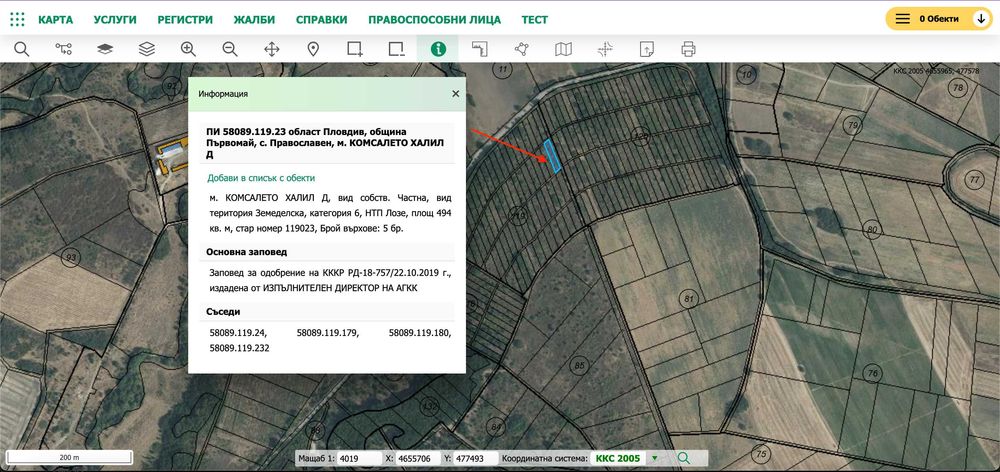Click neighbor parcel 58089.119.232 text
The height and width of the screenshot is (472, 1000).
click(x=239, y=348)
